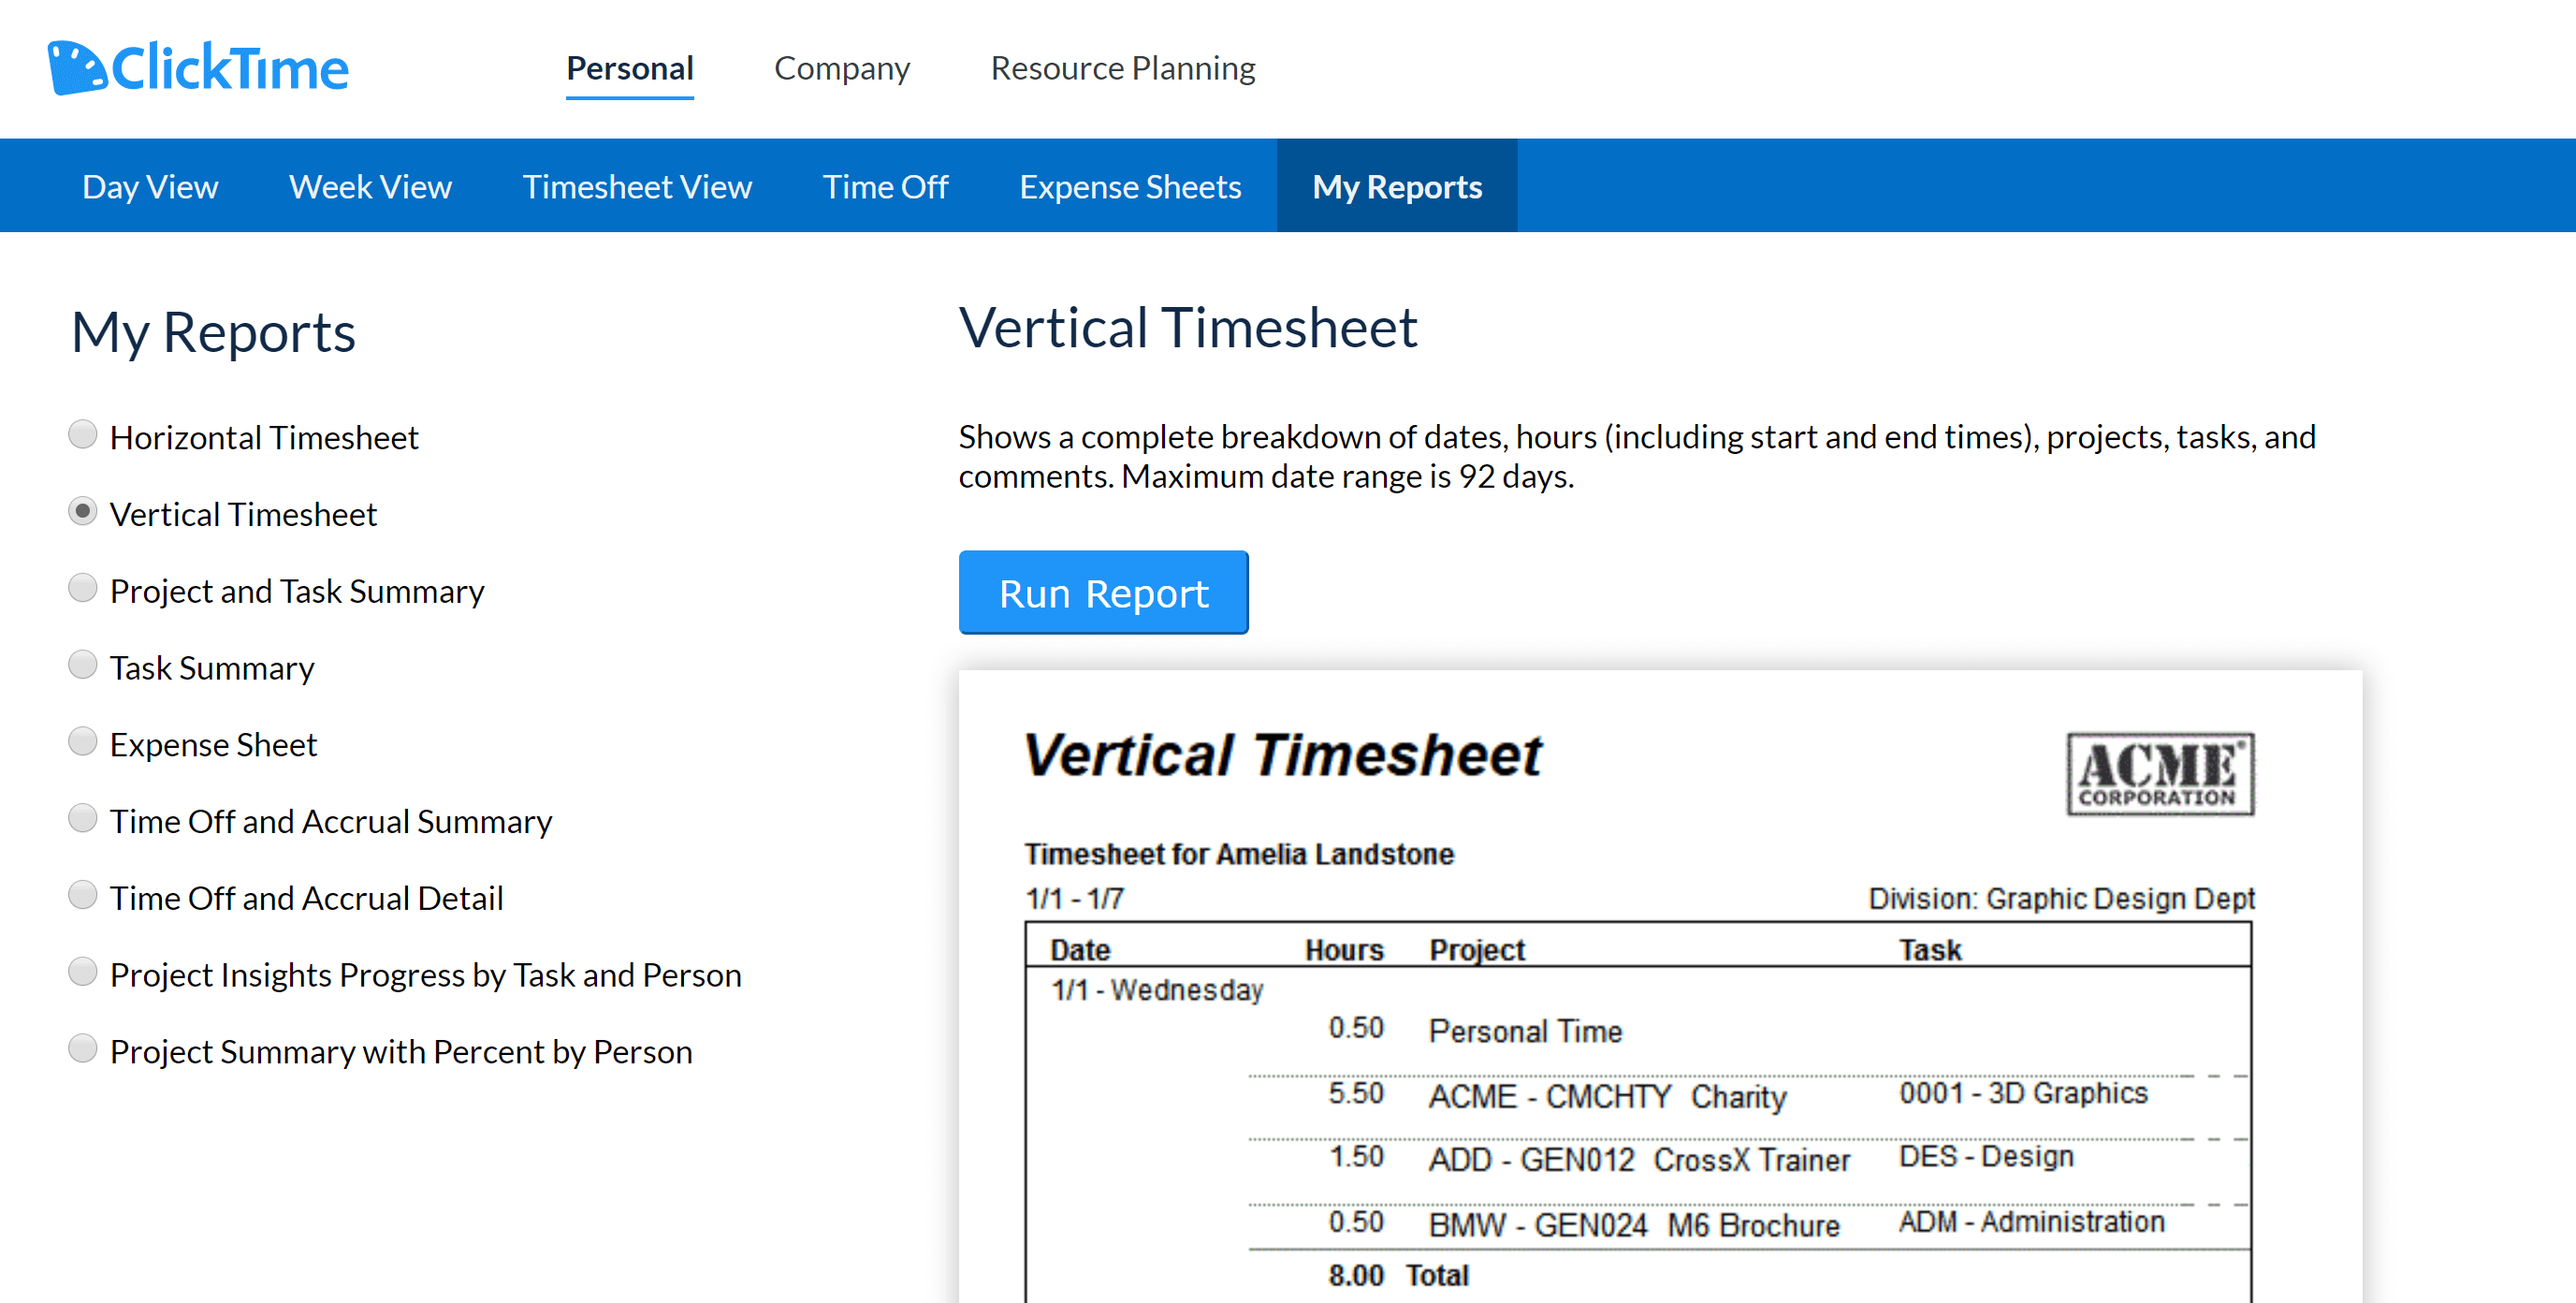This screenshot has height=1303, width=2576.
Task: Select the Vertical Timesheet report
Action: coord(83,511)
